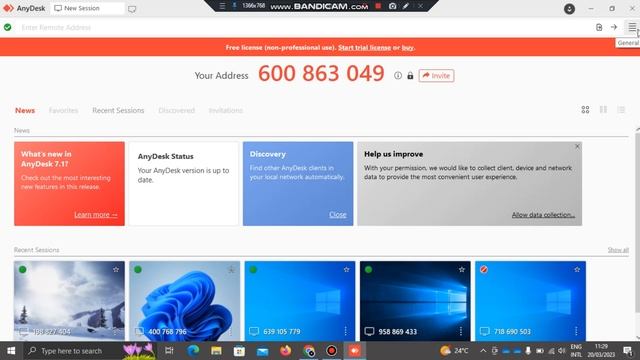This screenshot has width=640, height=360.
Task: Click the Enter Remote Address field
Action: click(302, 27)
